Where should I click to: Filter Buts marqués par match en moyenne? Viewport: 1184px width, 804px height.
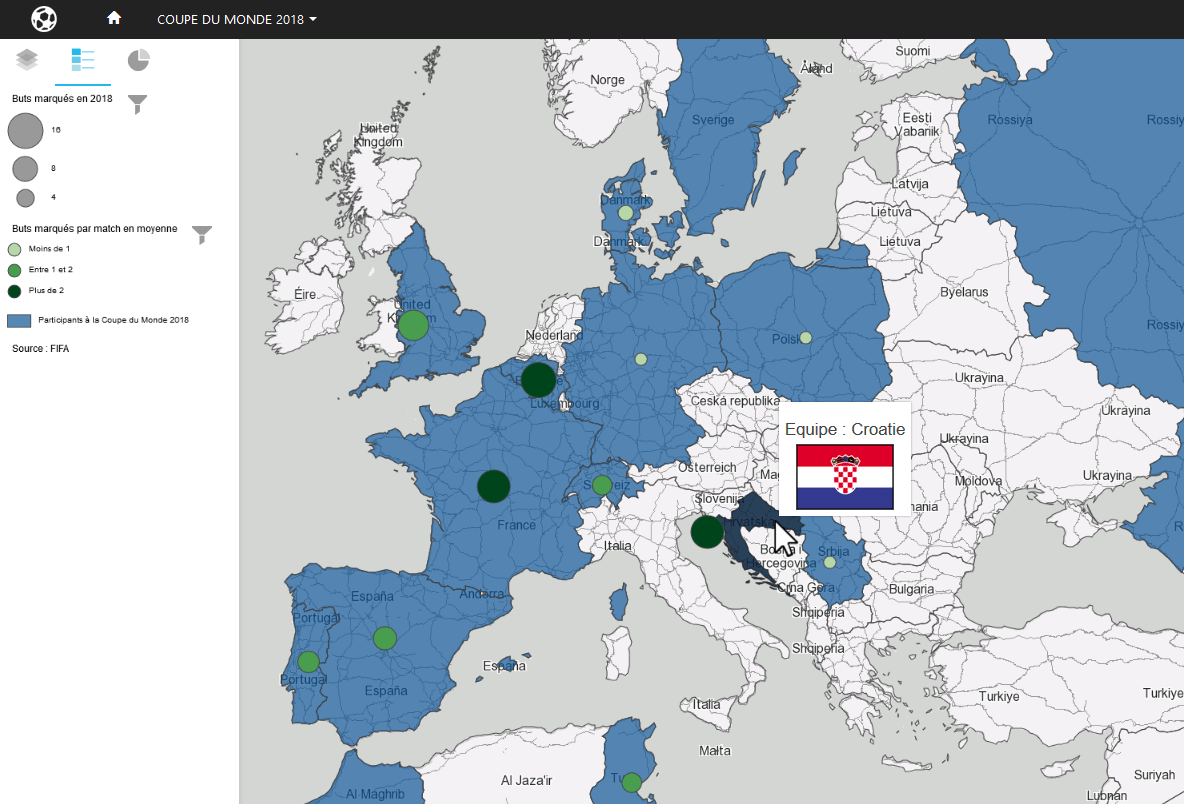pyautogui.click(x=202, y=235)
